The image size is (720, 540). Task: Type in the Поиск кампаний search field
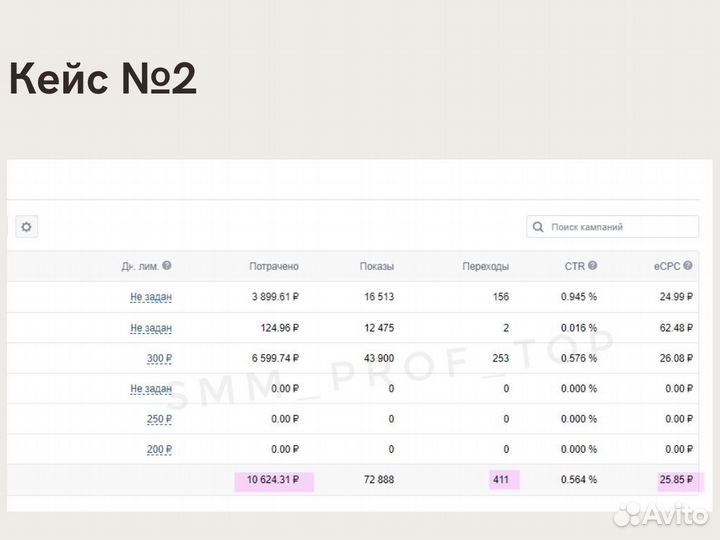620,227
